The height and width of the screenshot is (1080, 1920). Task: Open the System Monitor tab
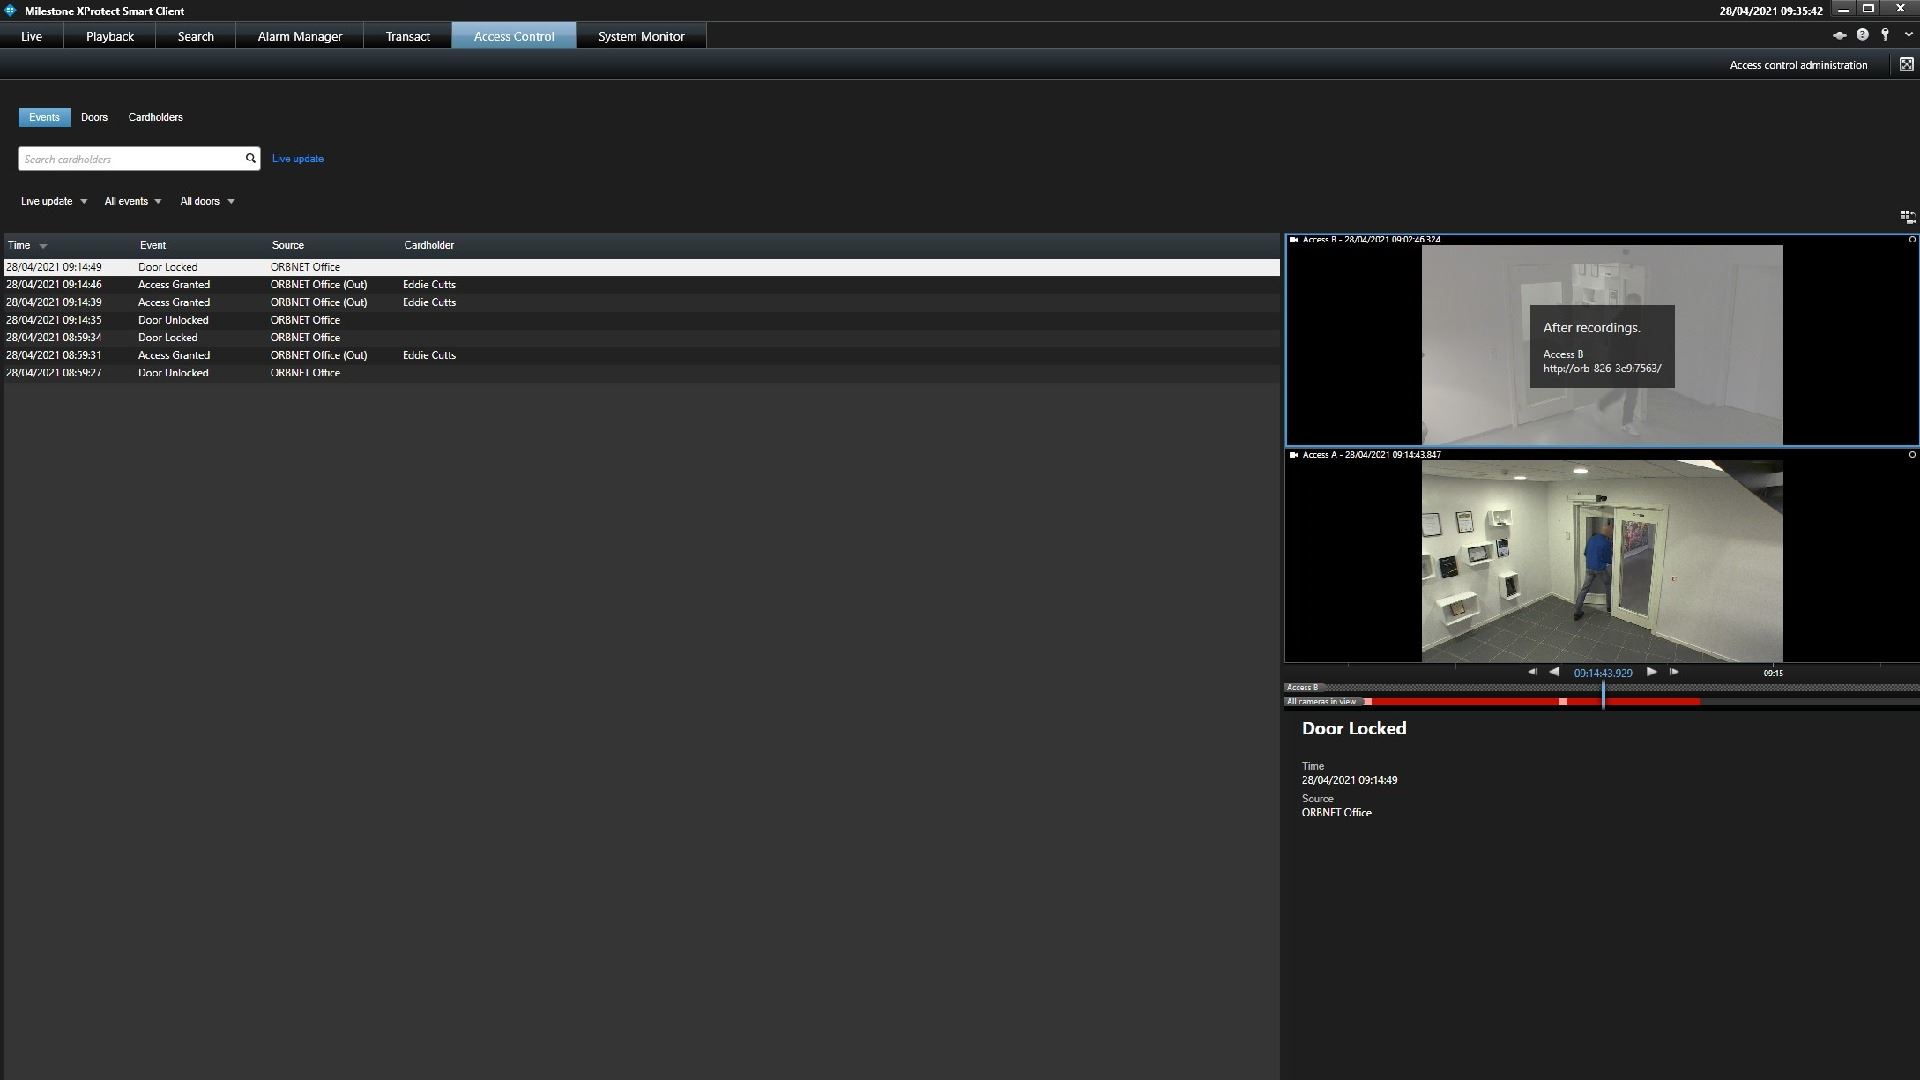[641, 36]
